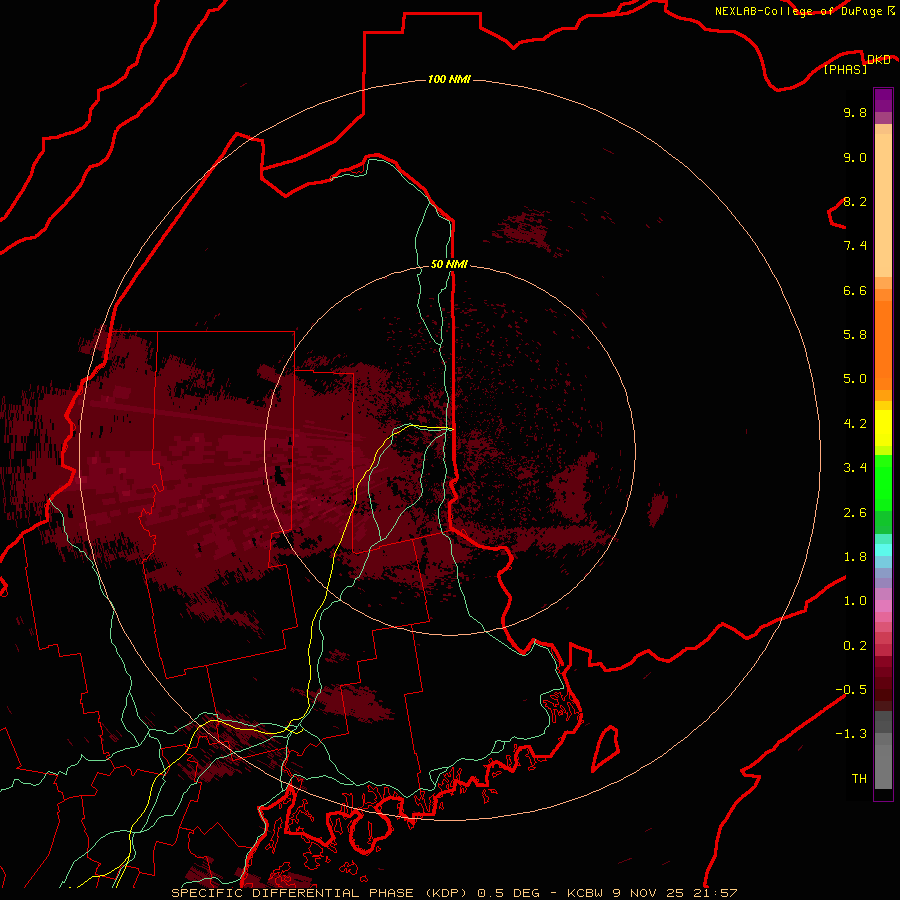Click the 100 NMI range ring label

[x=449, y=79]
